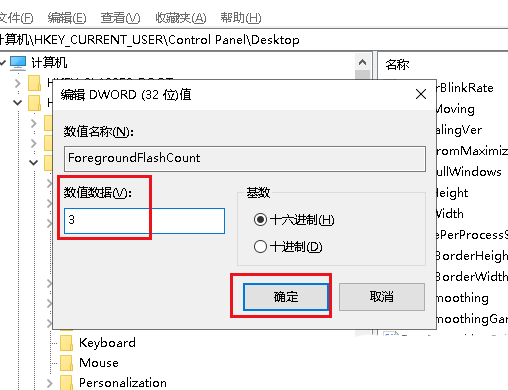The height and width of the screenshot is (390, 508).
Task: Select the 计算机 computer icon
Action: click(18, 63)
